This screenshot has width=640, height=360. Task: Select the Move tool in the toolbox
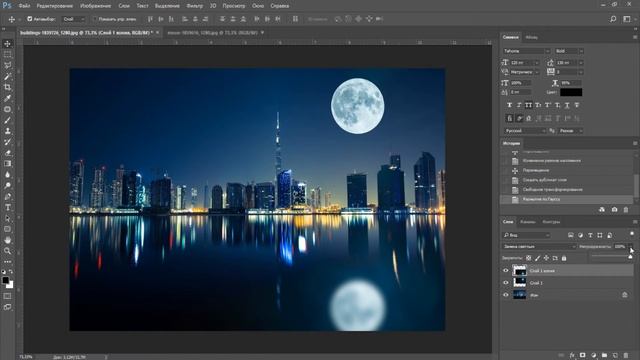(x=7, y=44)
